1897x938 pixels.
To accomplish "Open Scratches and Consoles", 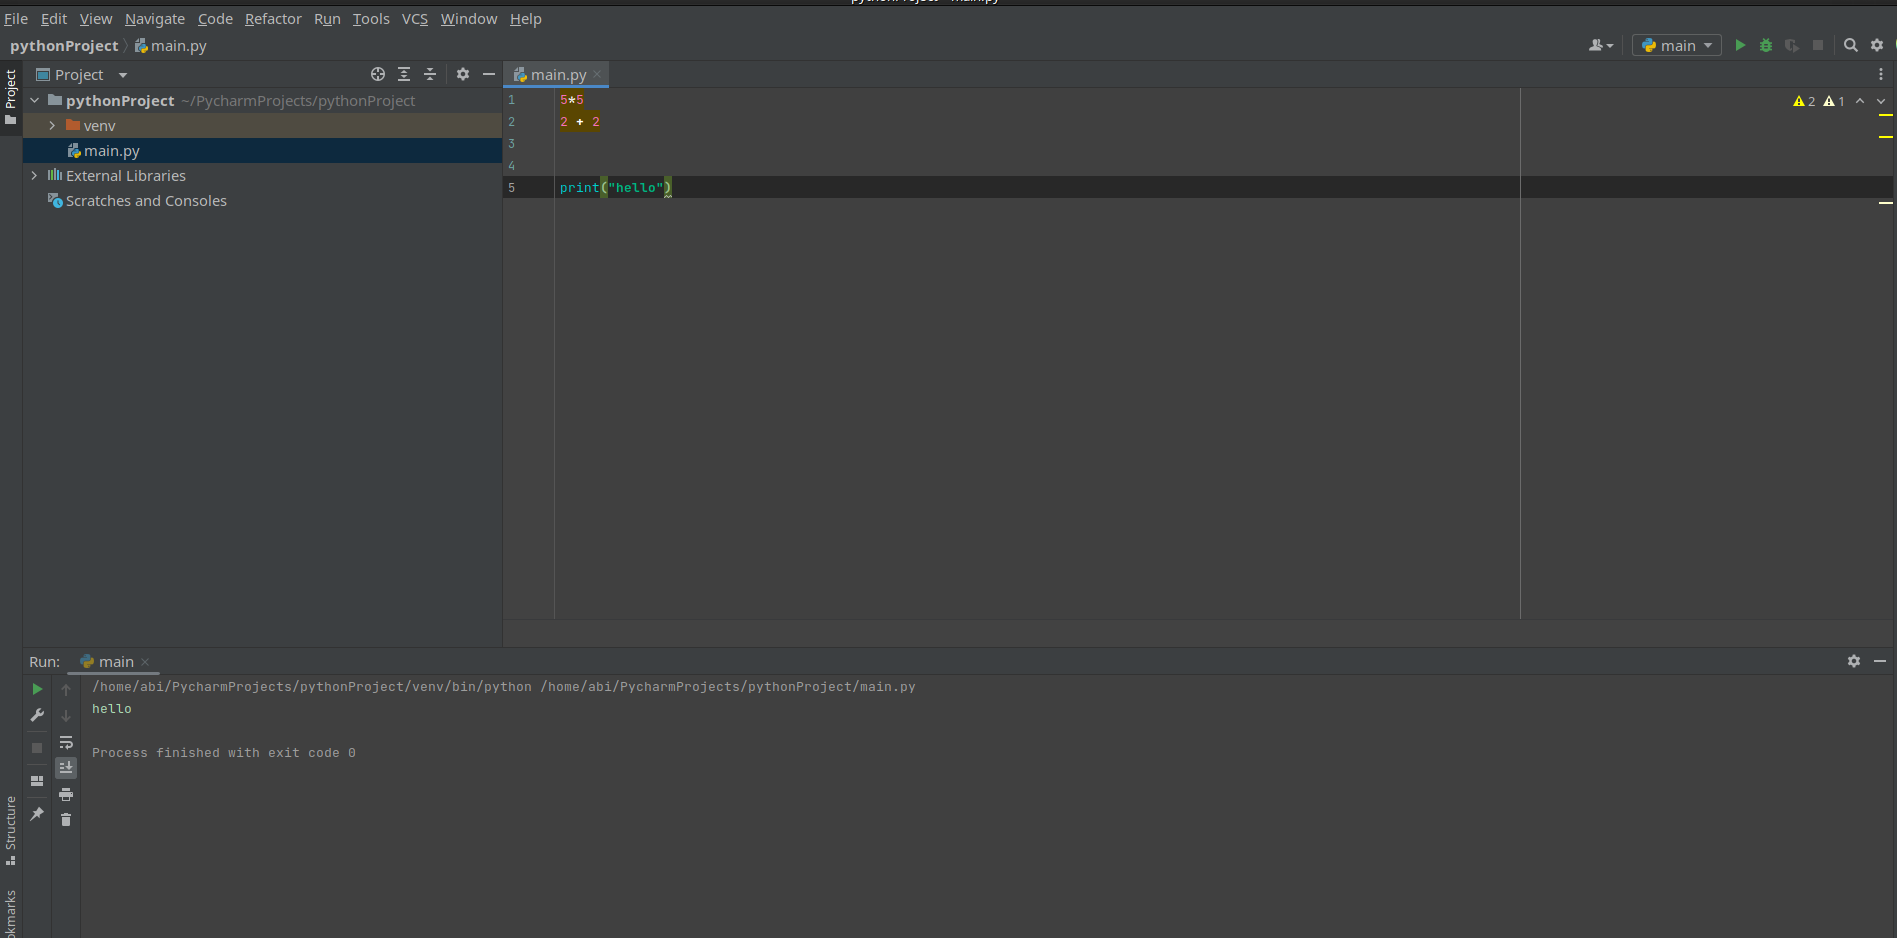I will pyautogui.click(x=146, y=200).
